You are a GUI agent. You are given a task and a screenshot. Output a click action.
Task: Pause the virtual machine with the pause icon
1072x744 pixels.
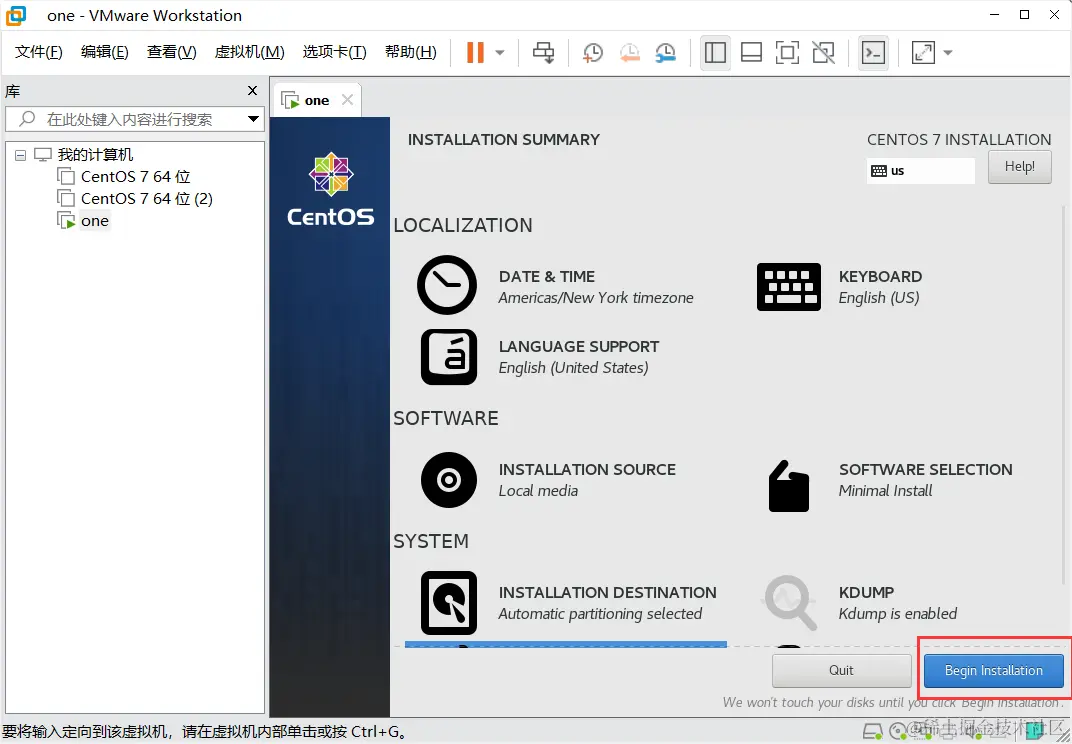coord(475,53)
